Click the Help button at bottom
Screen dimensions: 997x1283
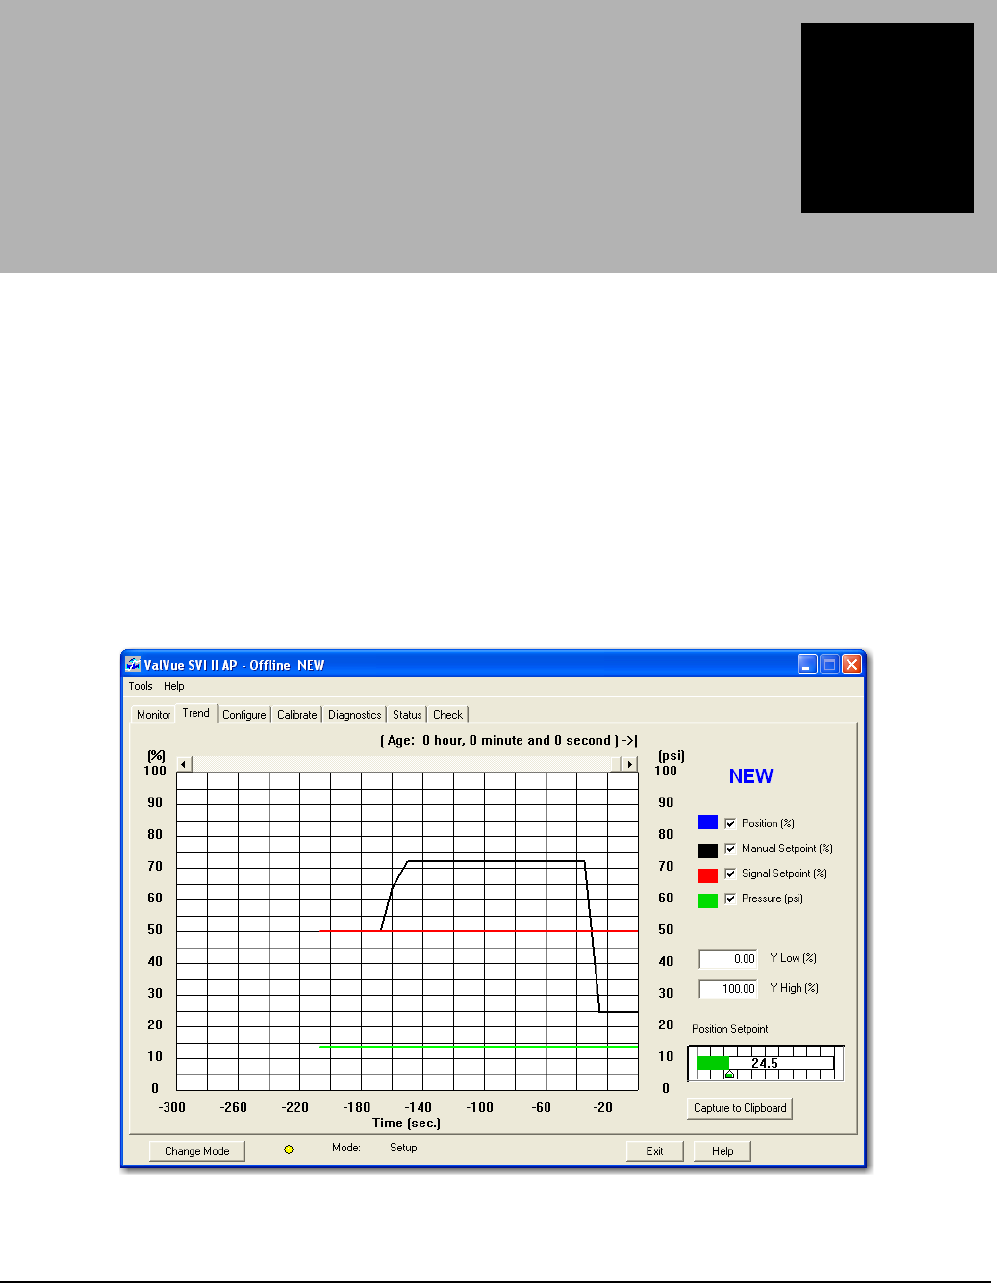tap(723, 1151)
